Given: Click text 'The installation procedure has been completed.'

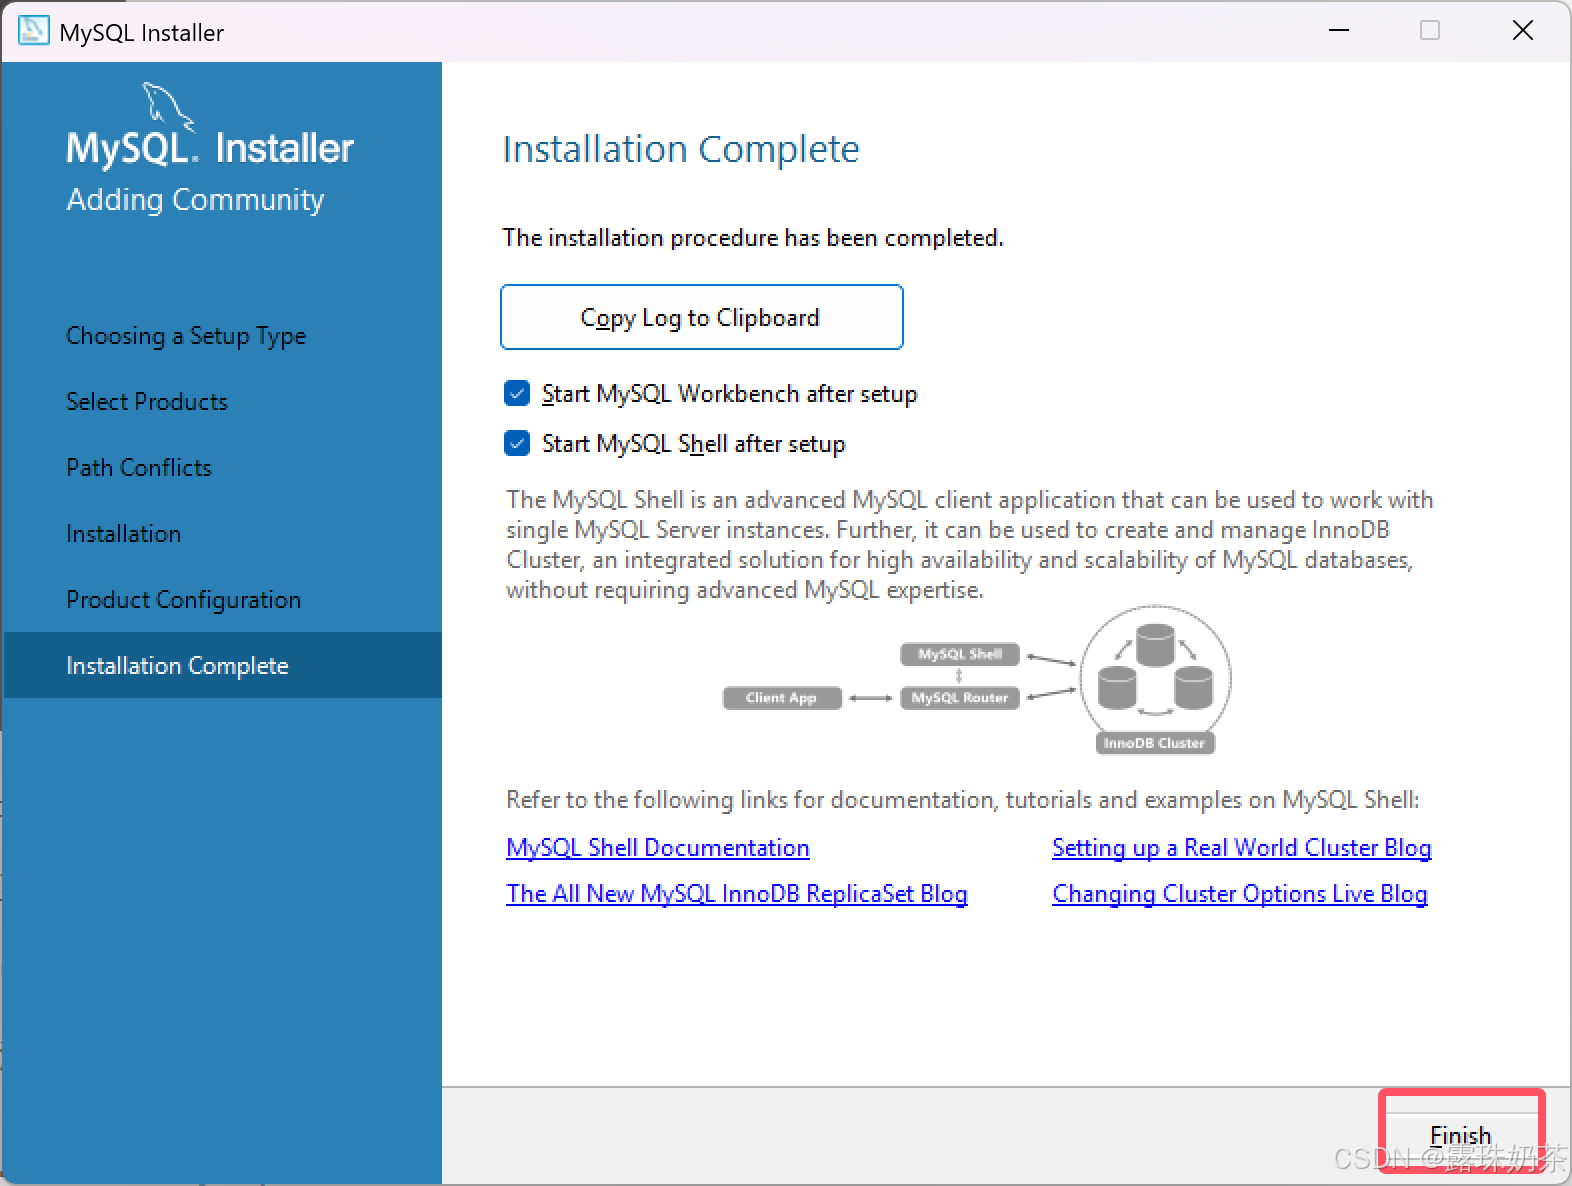Looking at the screenshot, I should click(753, 238).
